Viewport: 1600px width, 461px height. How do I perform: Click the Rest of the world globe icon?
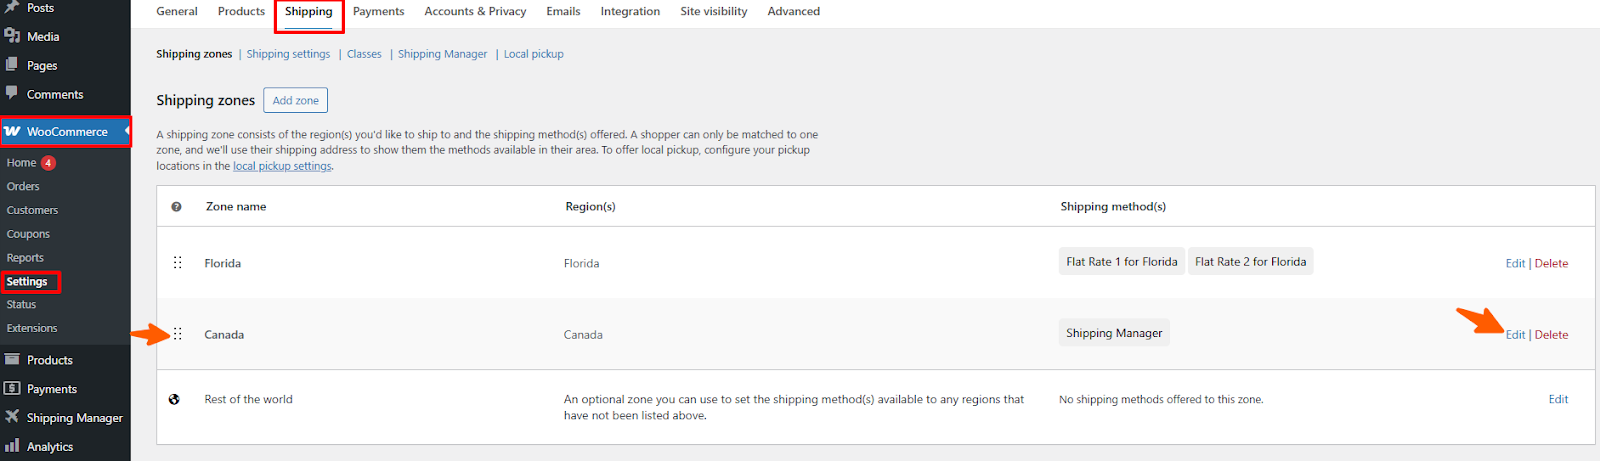174,399
